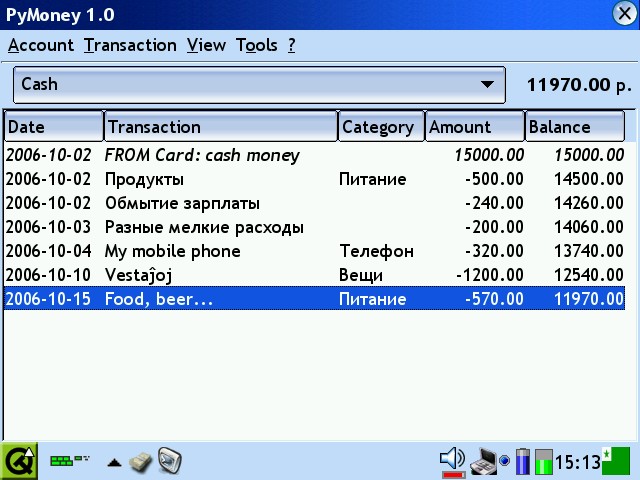The image size is (640, 480).
Task: Click the green flag icon in tray
Action: (616, 460)
